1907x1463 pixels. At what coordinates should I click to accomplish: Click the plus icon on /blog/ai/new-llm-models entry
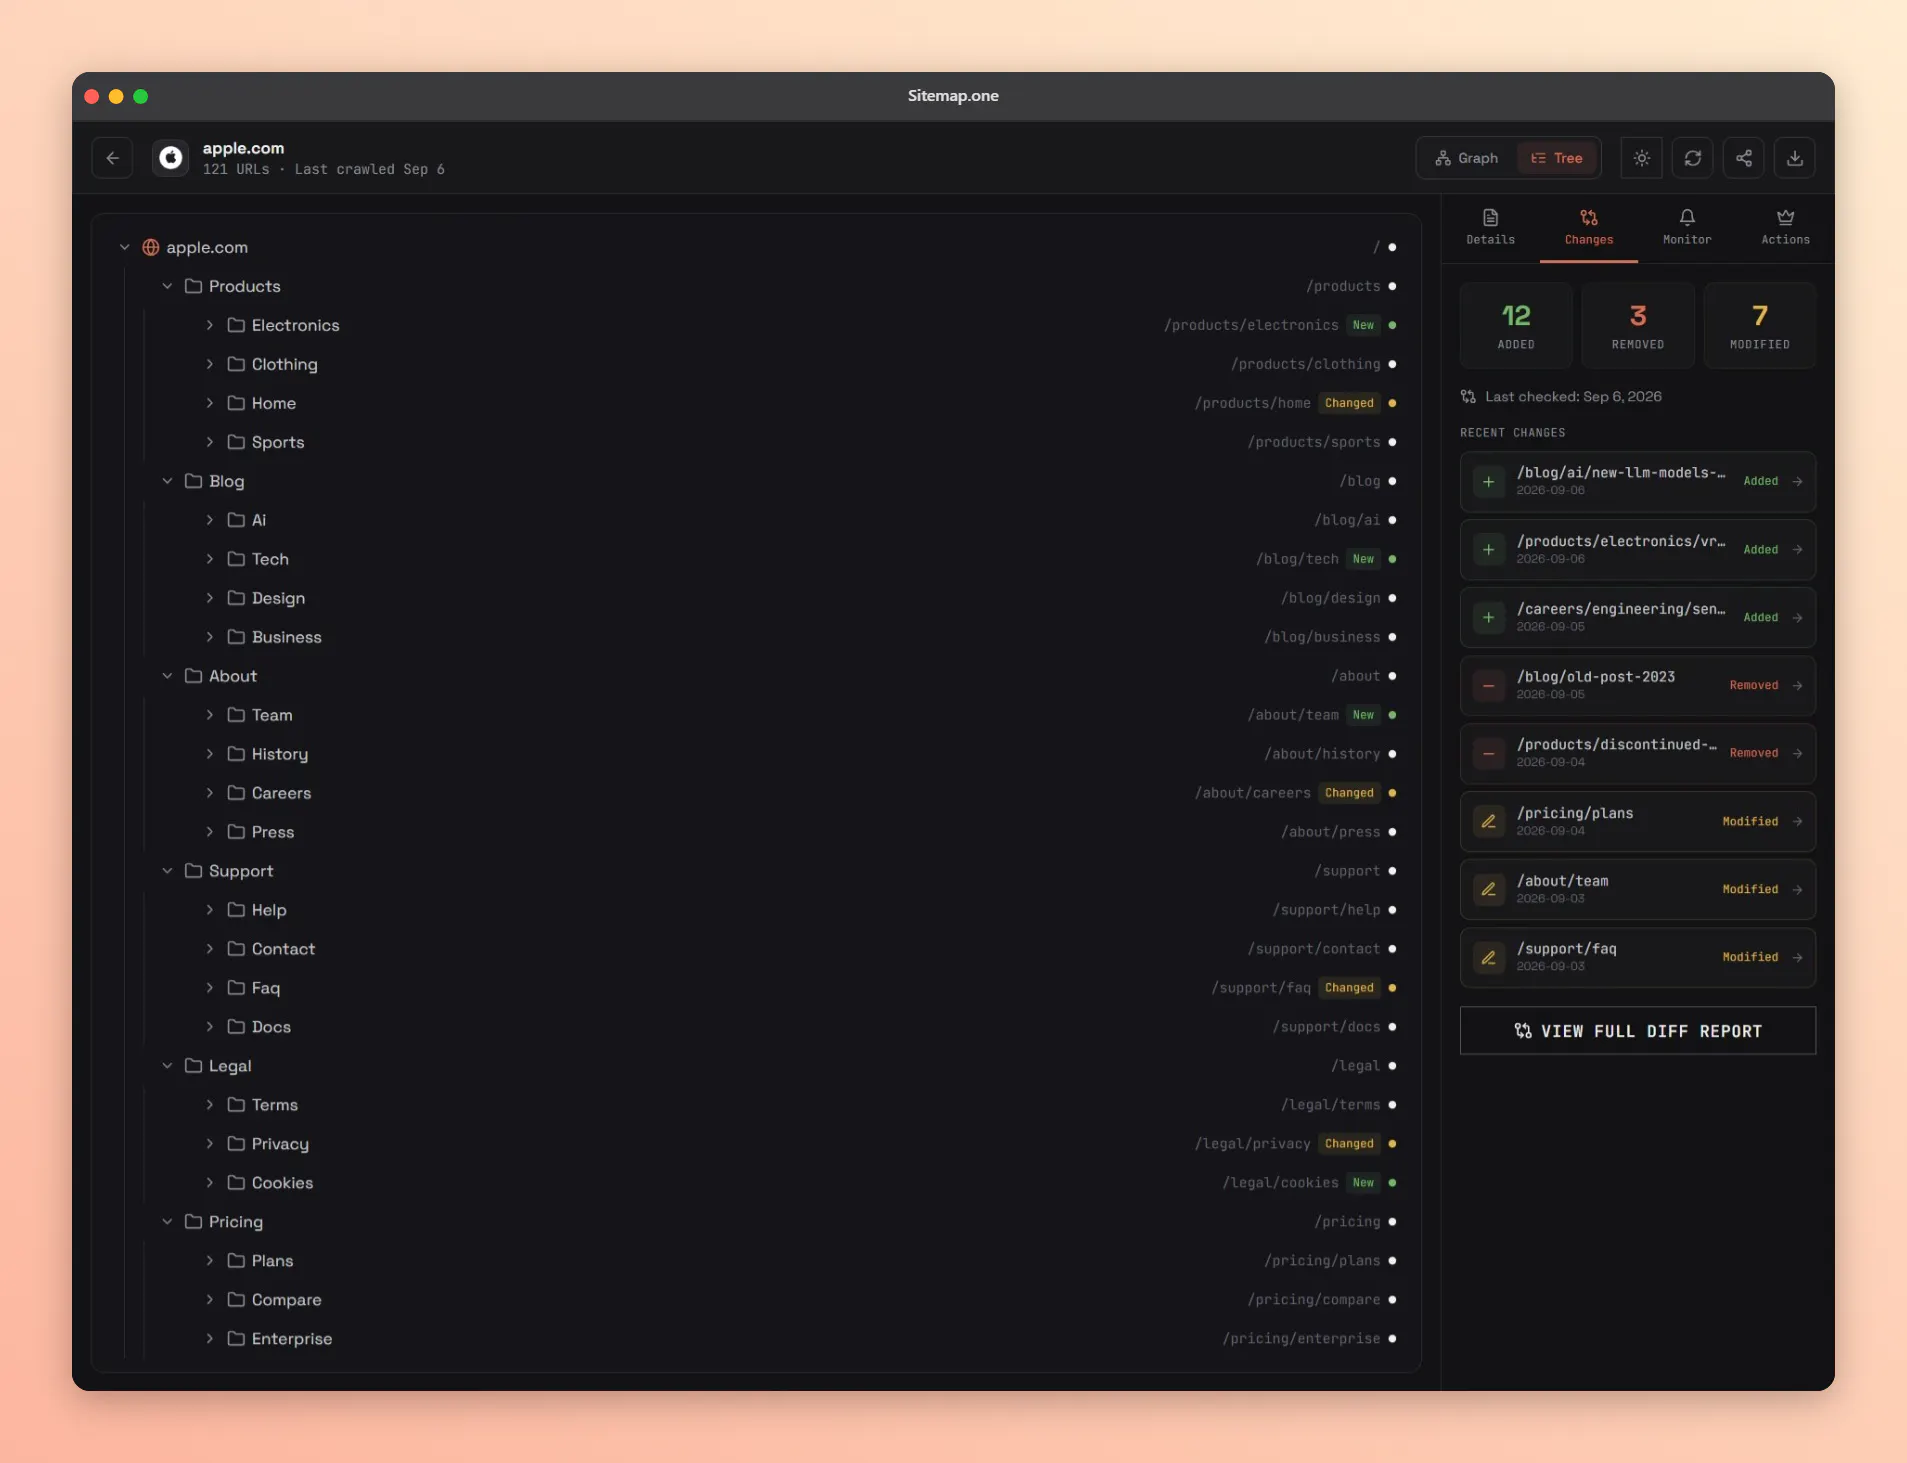pos(1488,481)
